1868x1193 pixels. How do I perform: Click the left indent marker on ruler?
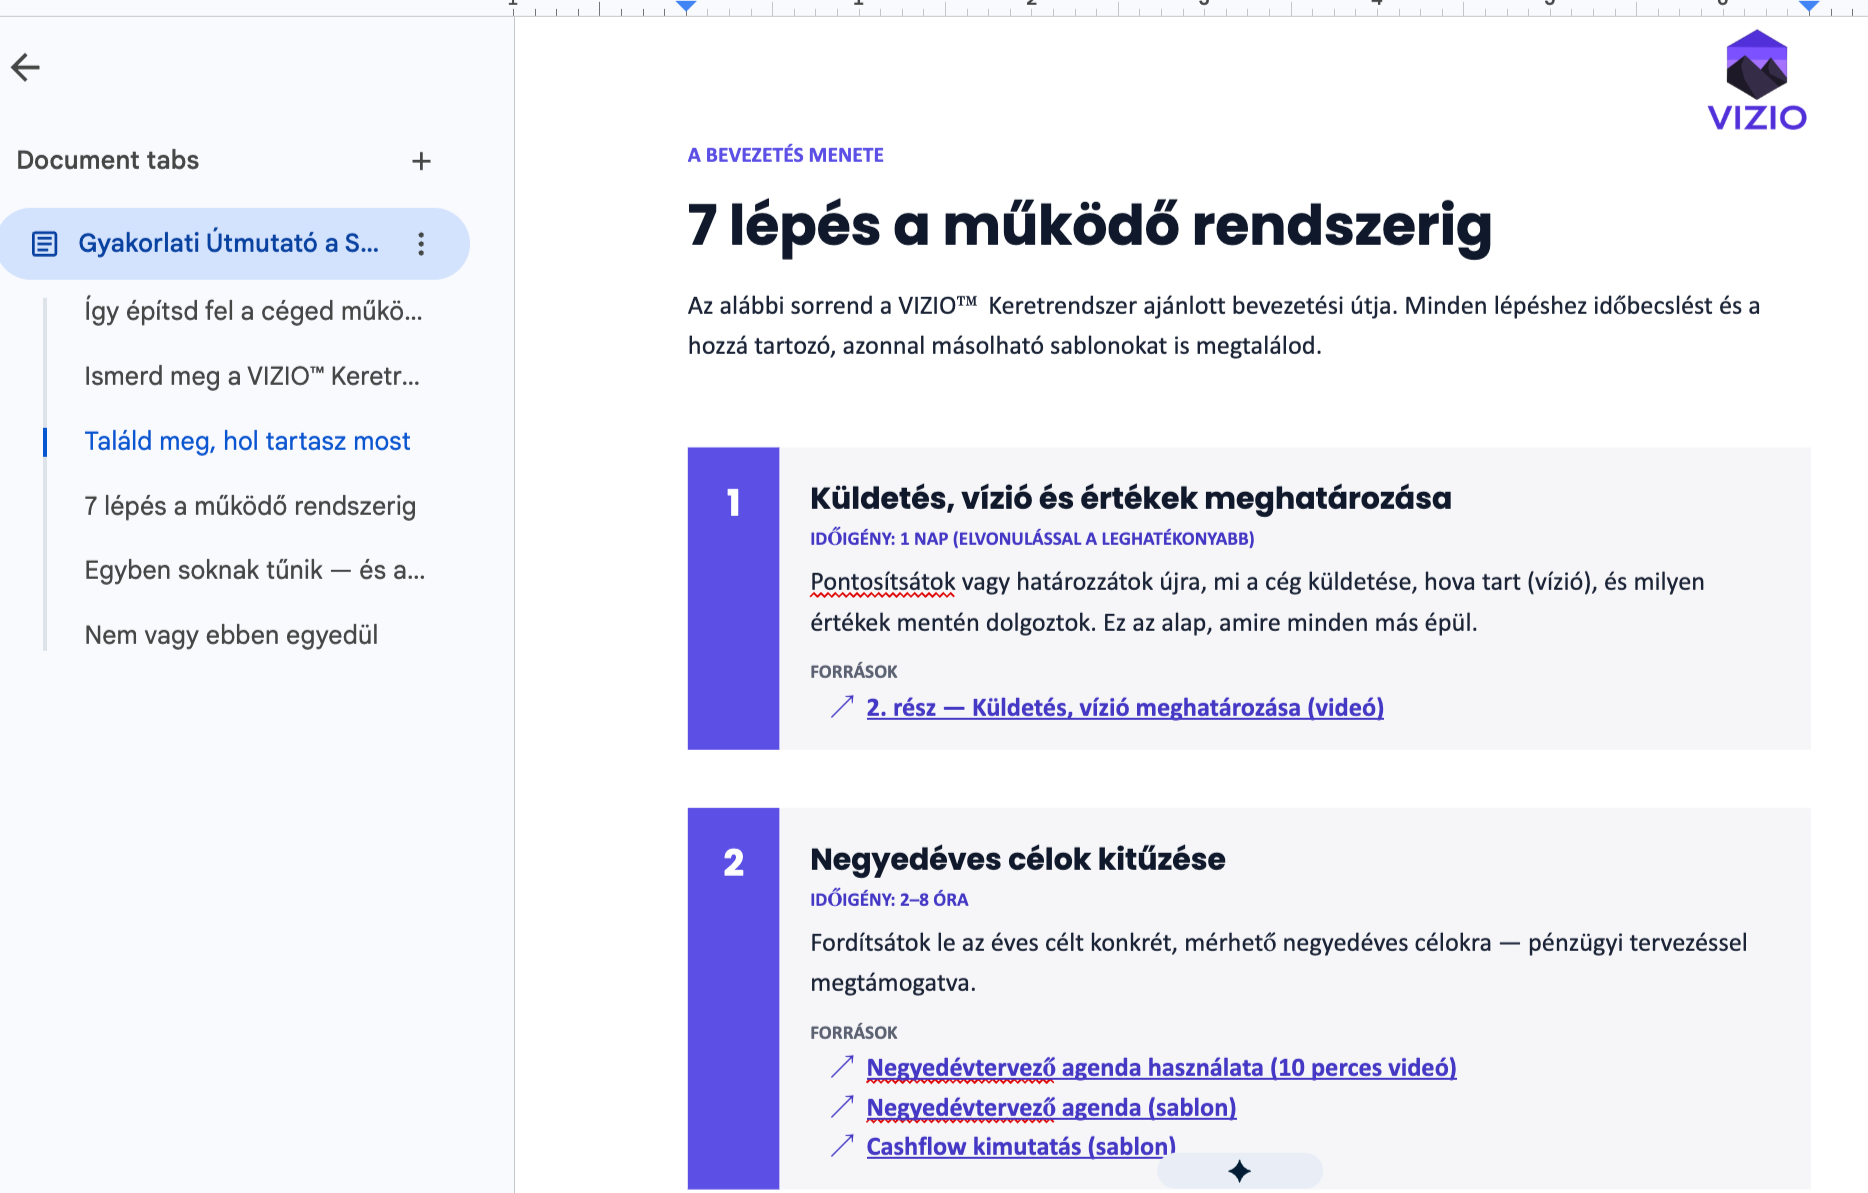coord(686,6)
